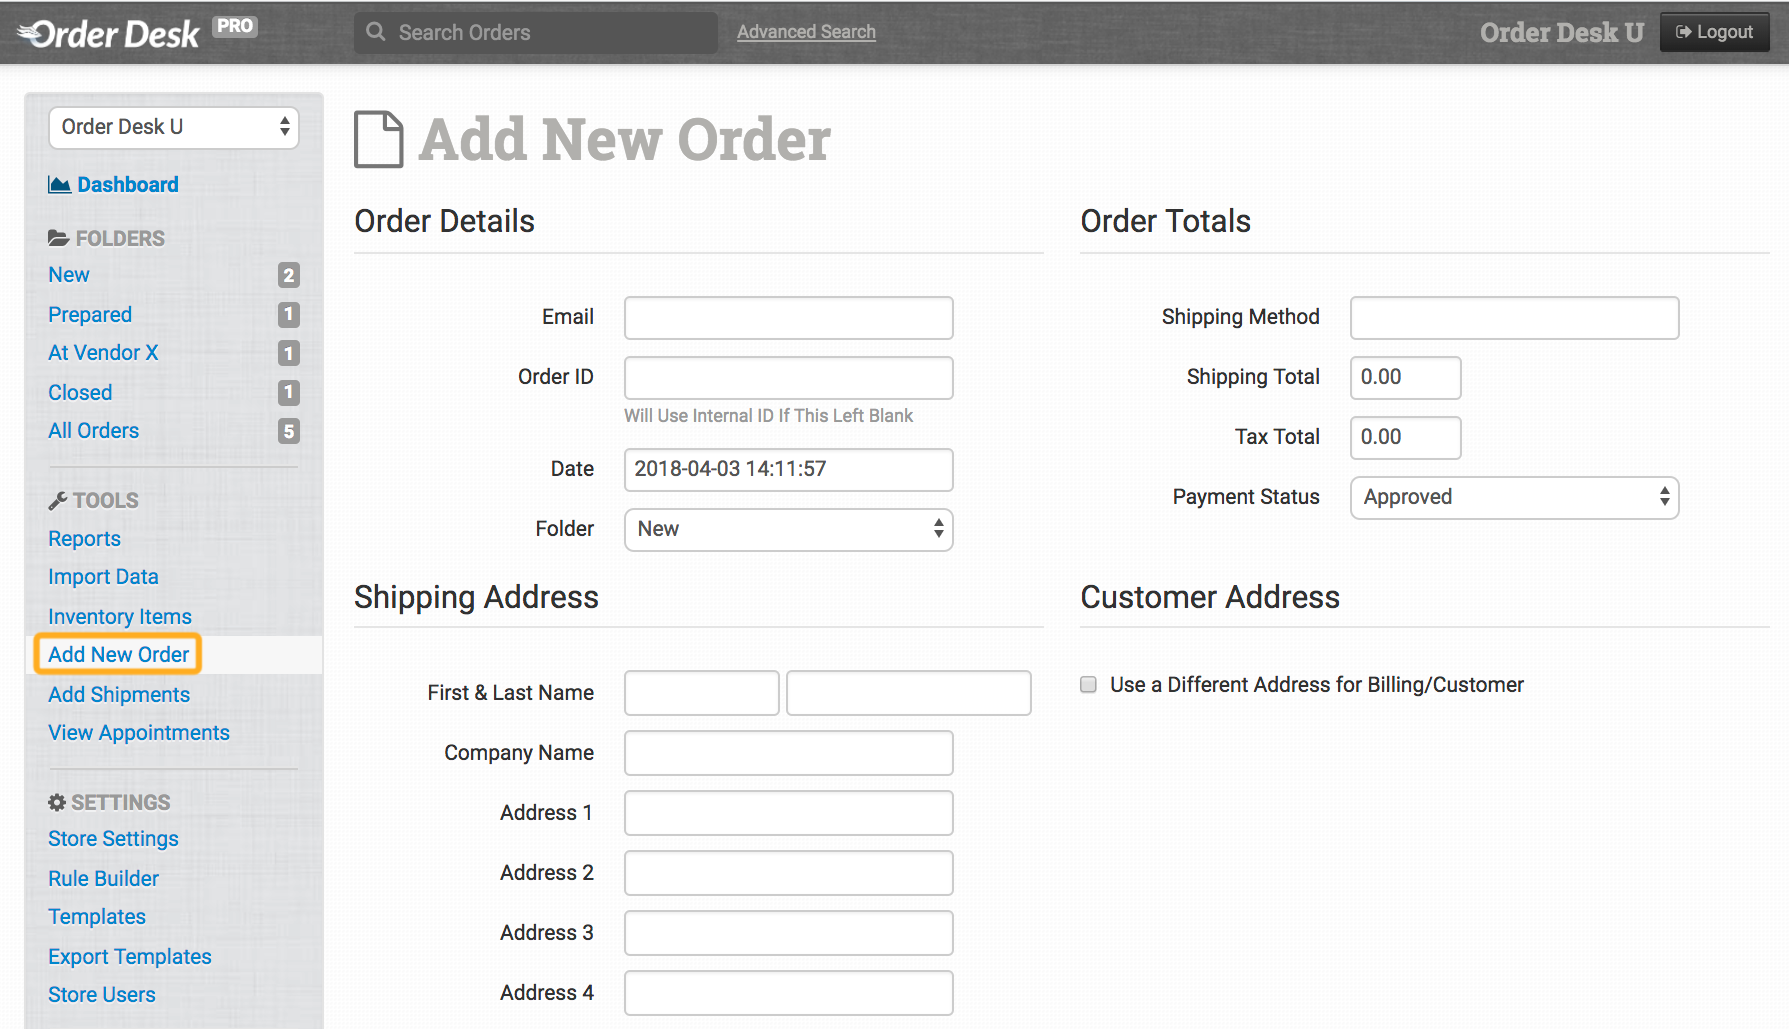The height and width of the screenshot is (1029, 1789).
Task: Open the store selector dropdown
Action: (x=174, y=127)
